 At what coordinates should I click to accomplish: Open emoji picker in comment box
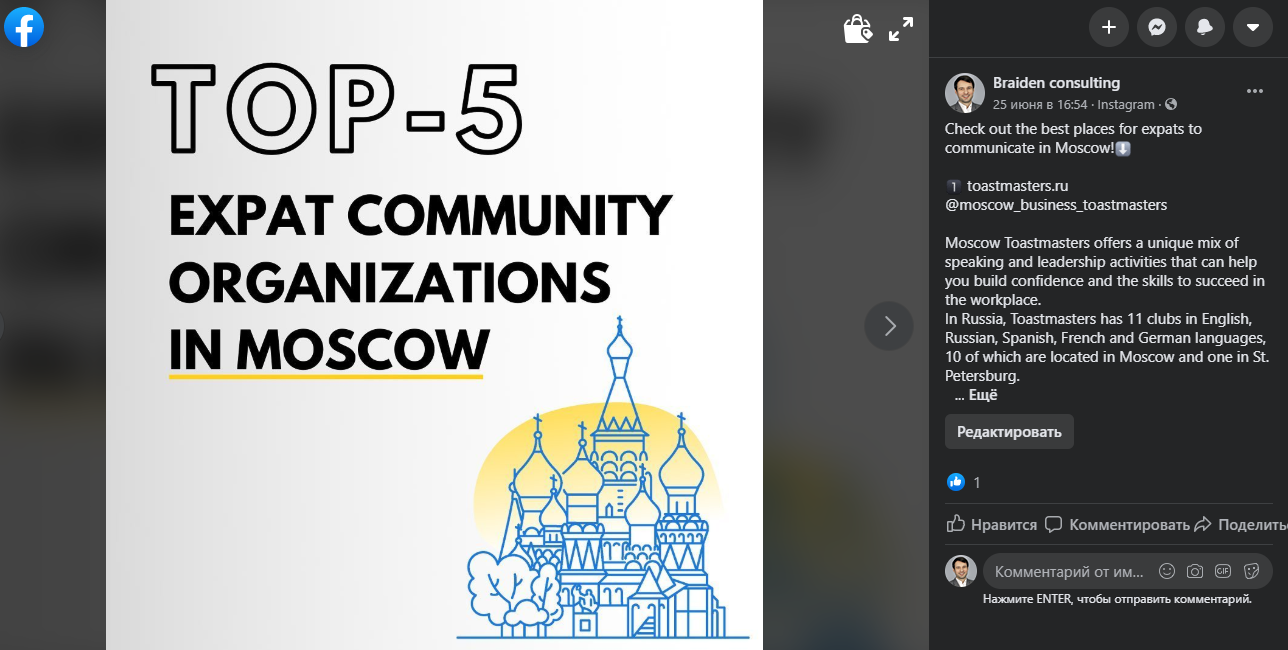(1167, 571)
